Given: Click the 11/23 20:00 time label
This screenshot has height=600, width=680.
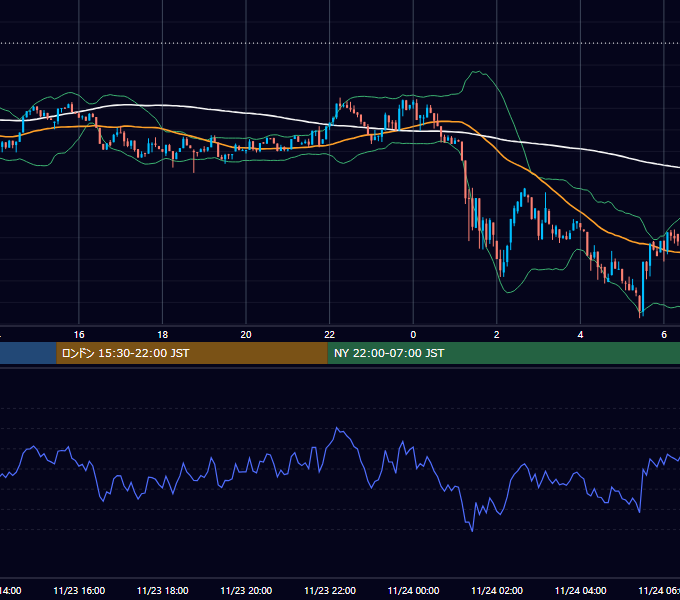Looking at the screenshot, I should tap(246, 590).
